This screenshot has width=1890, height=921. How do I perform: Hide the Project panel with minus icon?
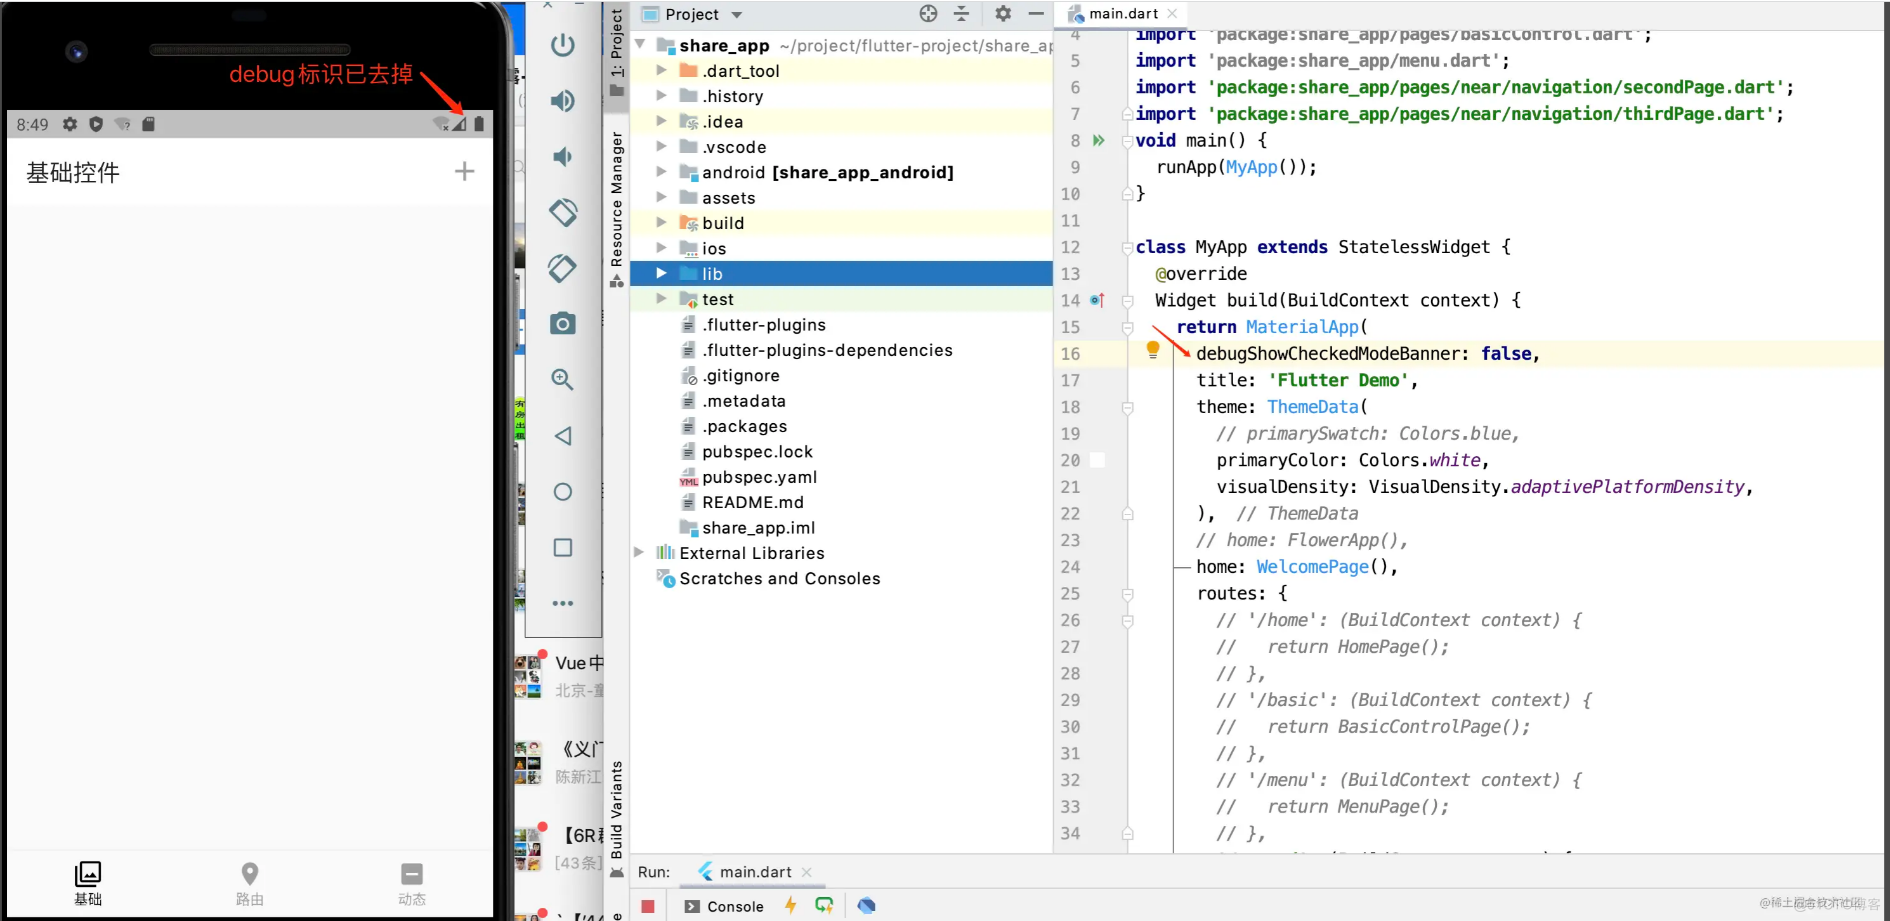(1036, 14)
